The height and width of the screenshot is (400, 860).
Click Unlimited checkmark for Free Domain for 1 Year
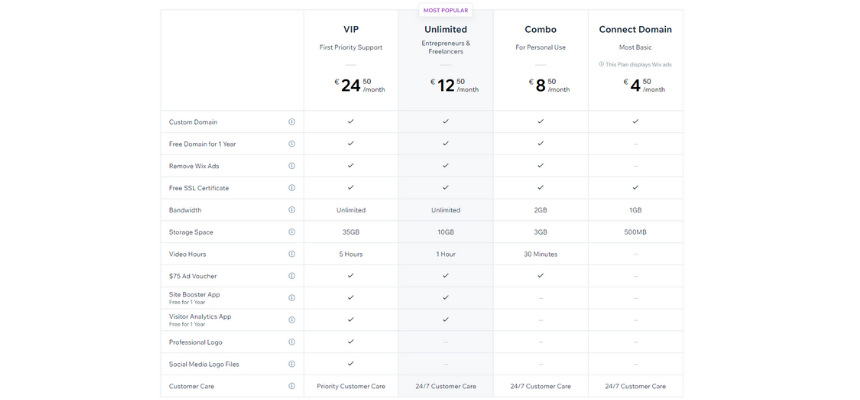pos(446,143)
